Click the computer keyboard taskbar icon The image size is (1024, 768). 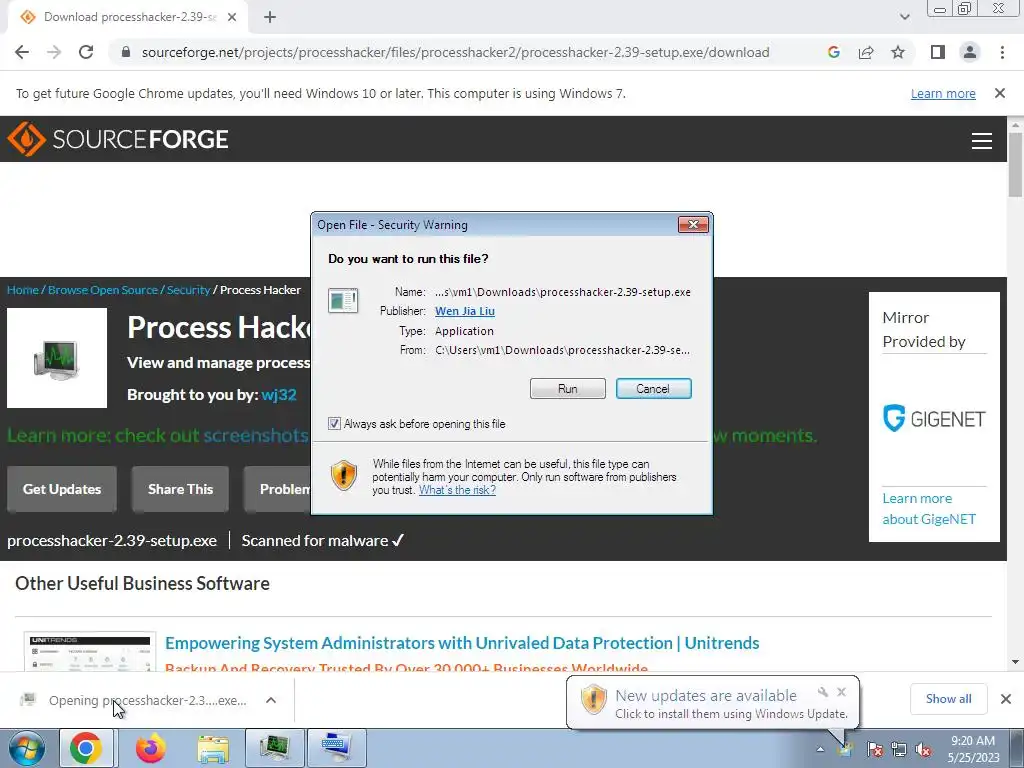[336, 748]
